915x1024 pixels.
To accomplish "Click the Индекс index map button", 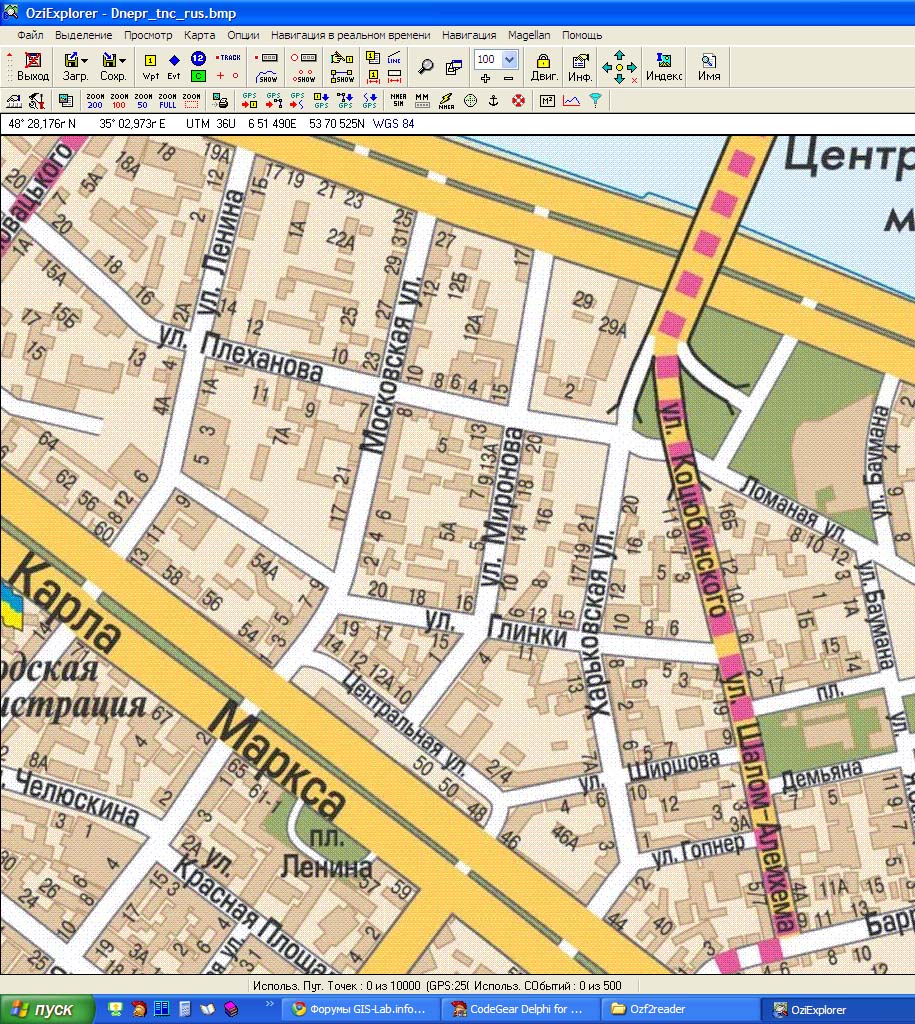I will (664, 67).
